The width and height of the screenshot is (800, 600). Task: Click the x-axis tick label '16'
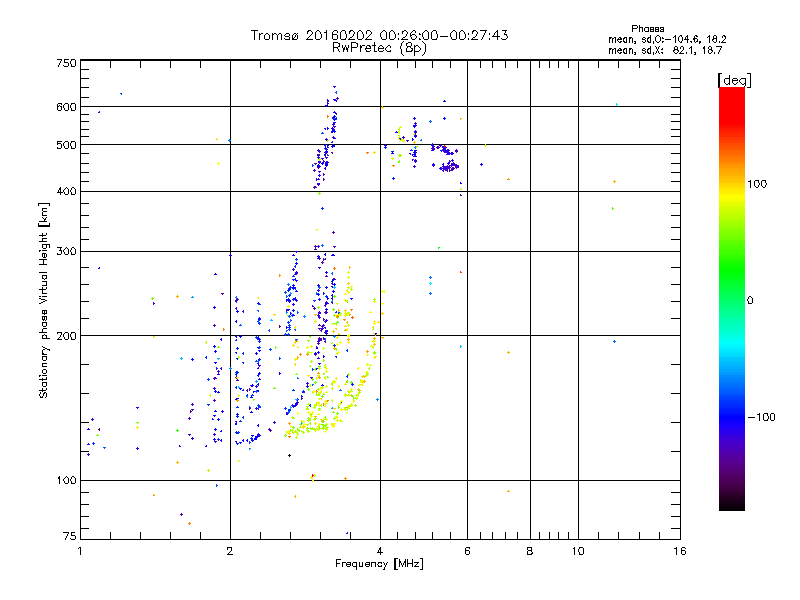(x=680, y=551)
